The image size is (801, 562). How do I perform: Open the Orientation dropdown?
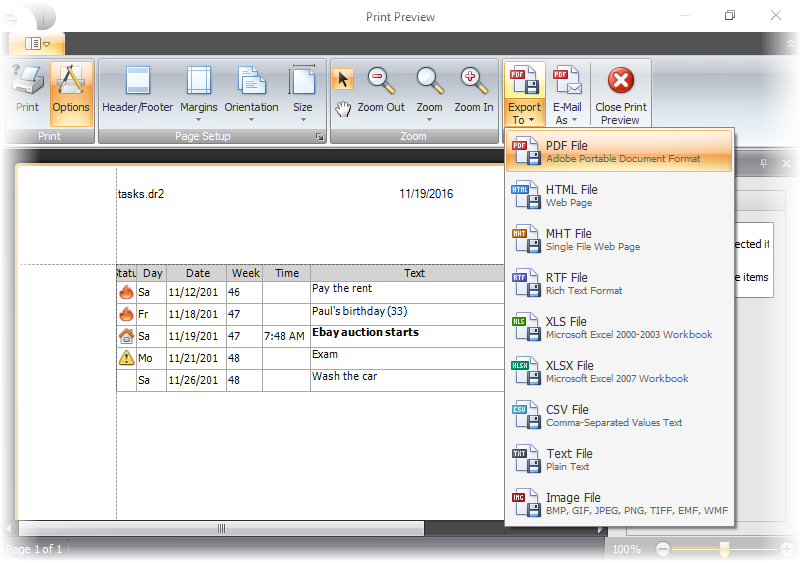[251, 93]
